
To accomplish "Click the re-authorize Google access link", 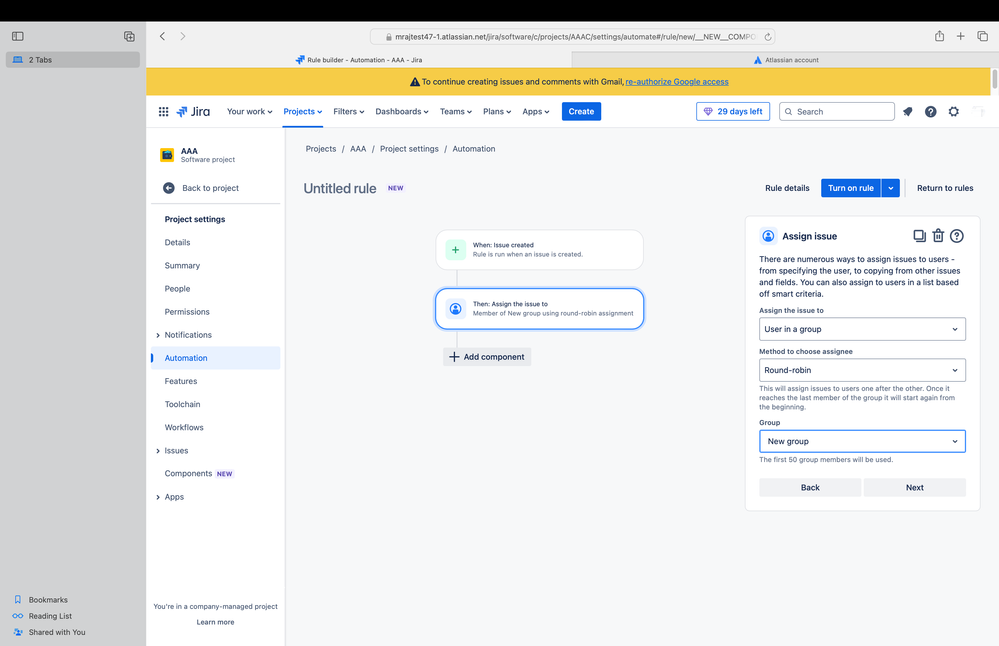I will click(677, 82).
